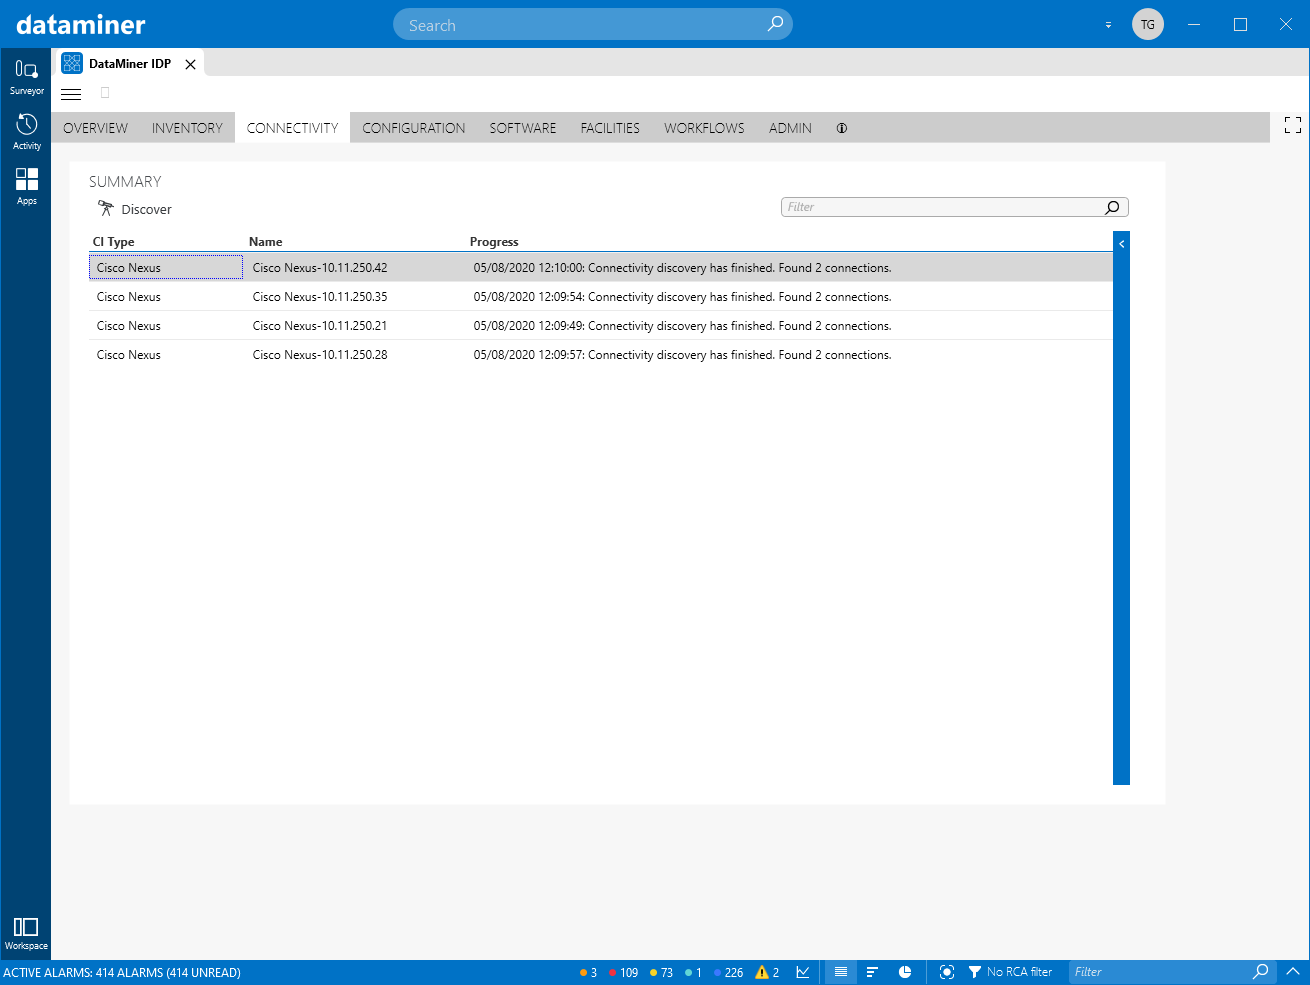Click the DataMiner IDP app icon

[72, 63]
